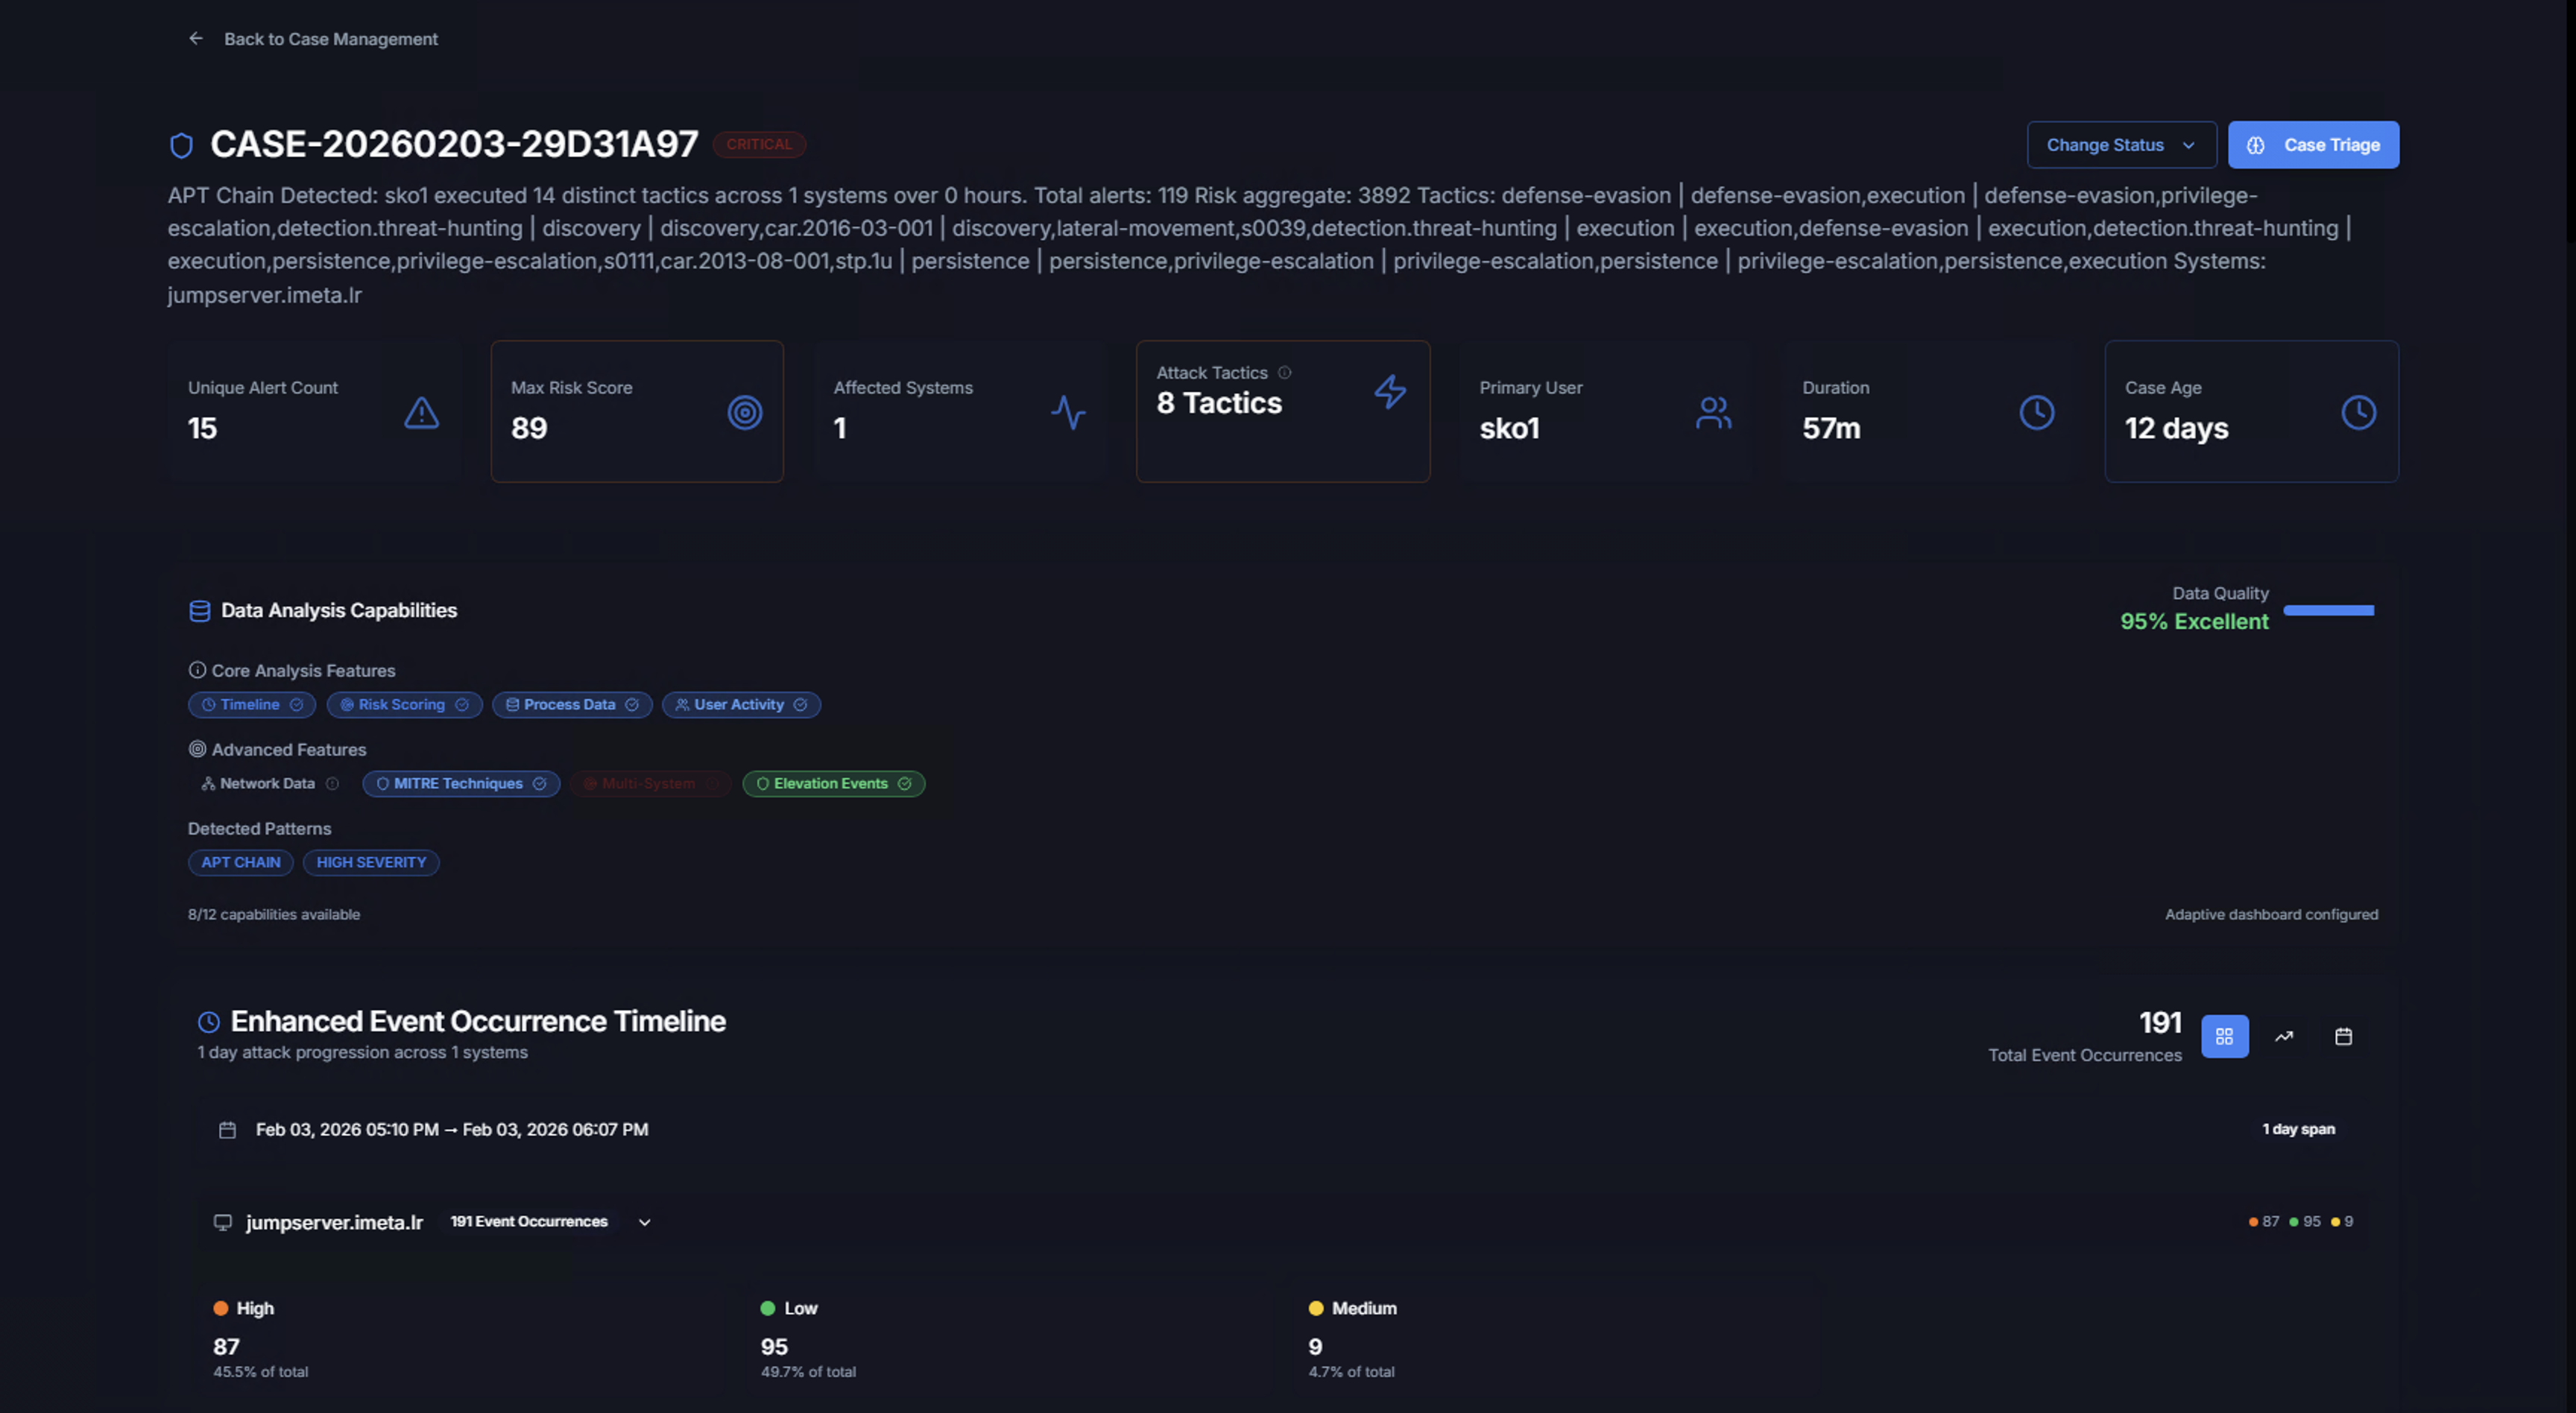The height and width of the screenshot is (1413, 2576).
Task: Open the Change Status dropdown
Action: 2121,145
